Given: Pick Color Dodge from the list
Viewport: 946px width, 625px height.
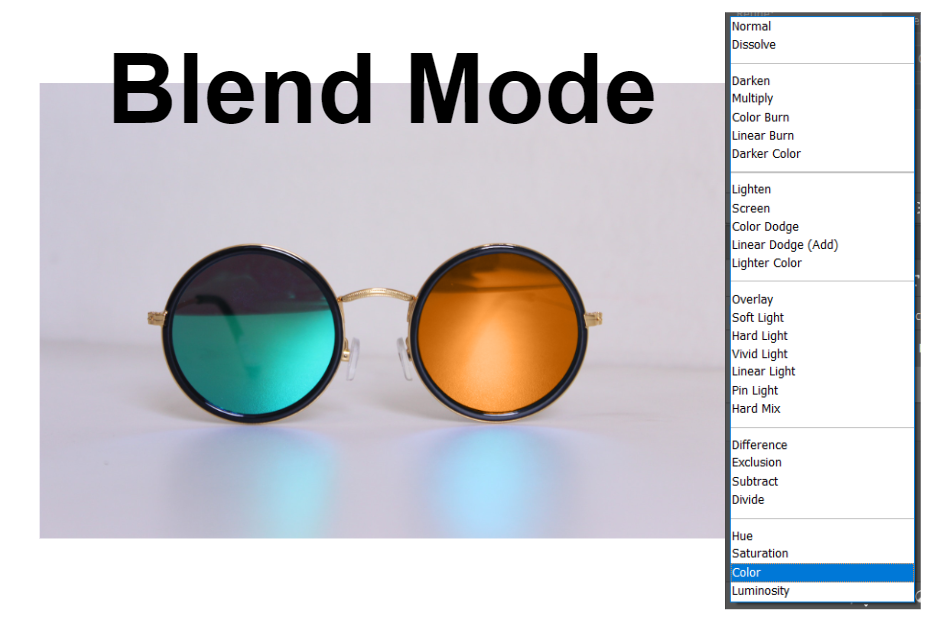Looking at the screenshot, I should 822,227.
